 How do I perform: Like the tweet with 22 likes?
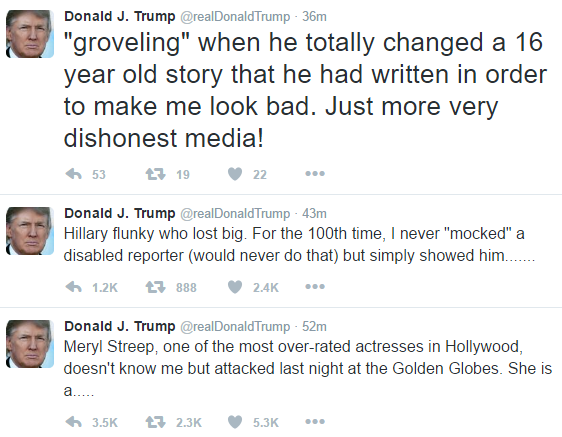(x=235, y=174)
